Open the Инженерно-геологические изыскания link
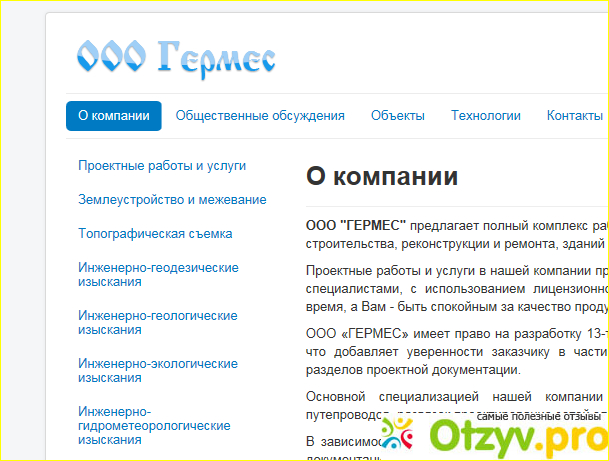Viewport: 609px width, 461px height. tap(158, 322)
